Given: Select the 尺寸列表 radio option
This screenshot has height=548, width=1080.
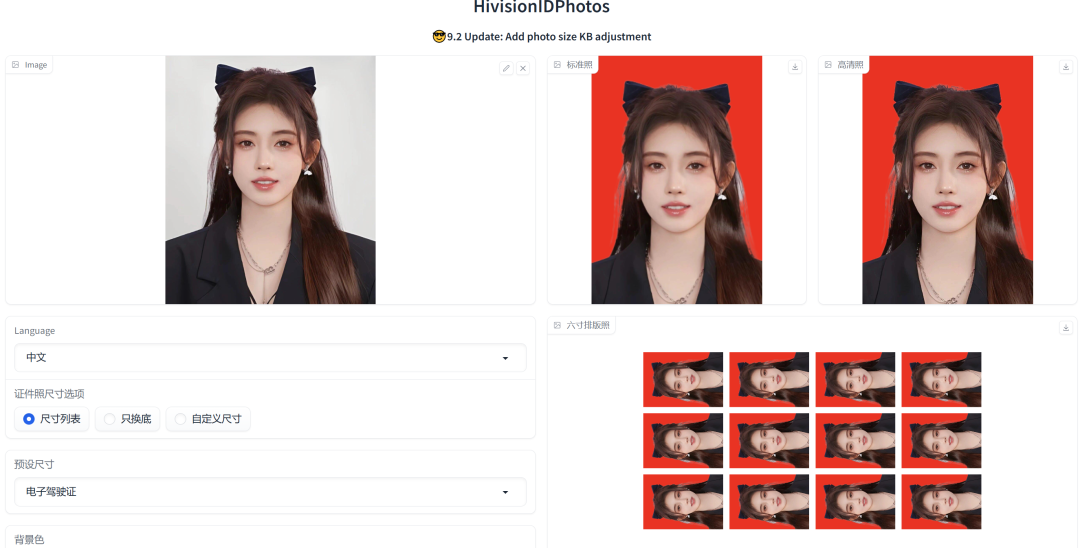Looking at the screenshot, I should (x=52, y=419).
